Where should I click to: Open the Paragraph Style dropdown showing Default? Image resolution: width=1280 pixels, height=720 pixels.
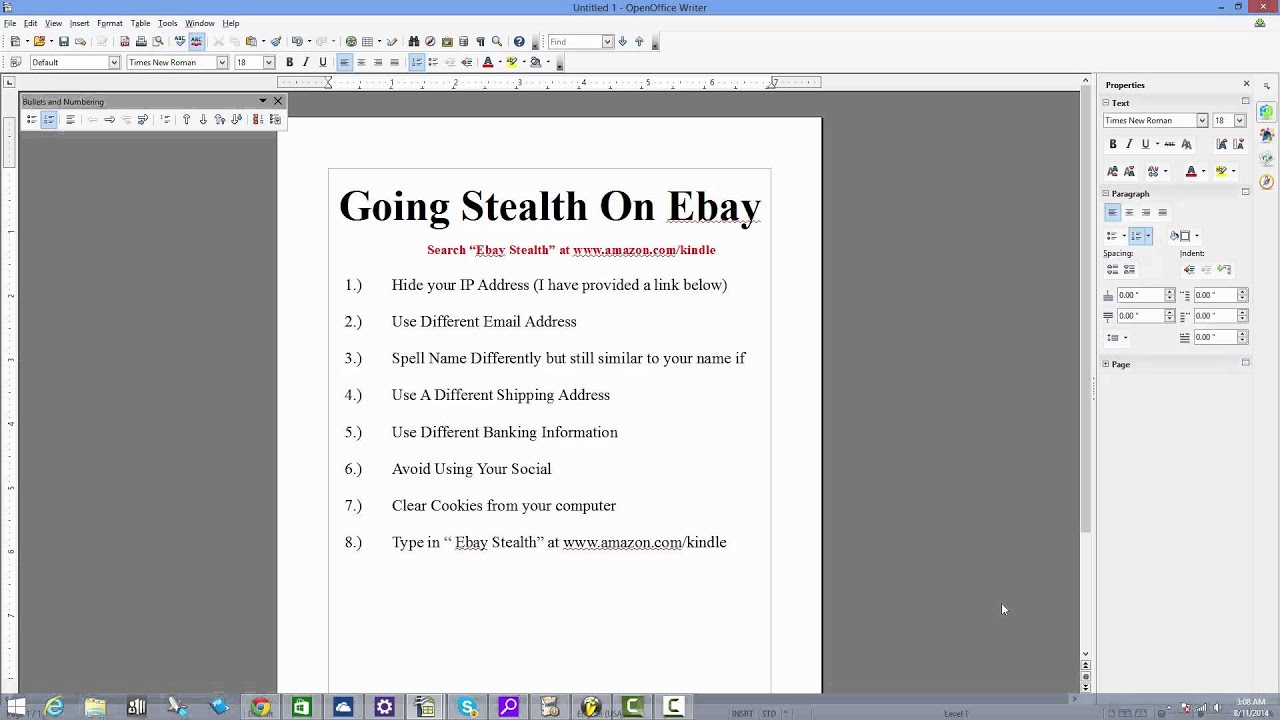point(114,63)
